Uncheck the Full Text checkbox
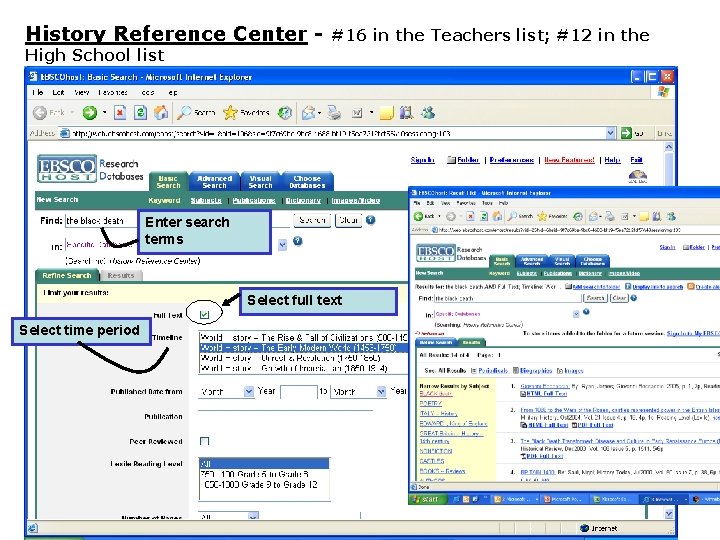This screenshot has width=720, height=540. click(x=204, y=315)
